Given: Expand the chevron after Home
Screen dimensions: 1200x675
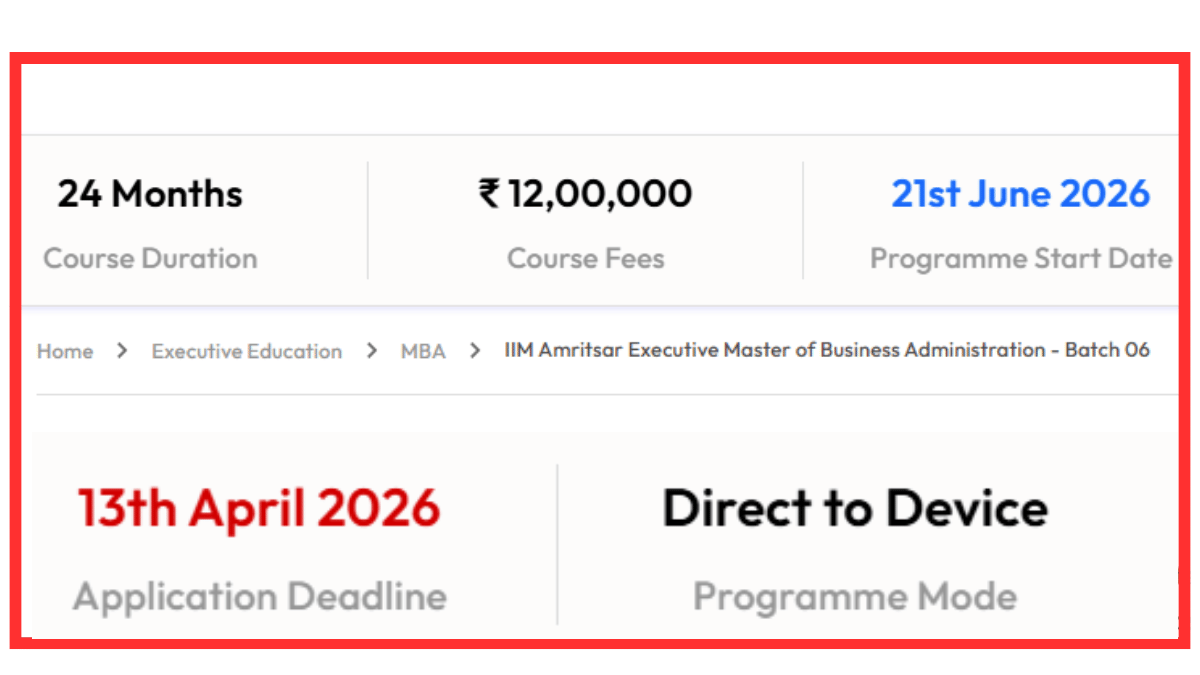Looking at the screenshot, I should 121,351.
